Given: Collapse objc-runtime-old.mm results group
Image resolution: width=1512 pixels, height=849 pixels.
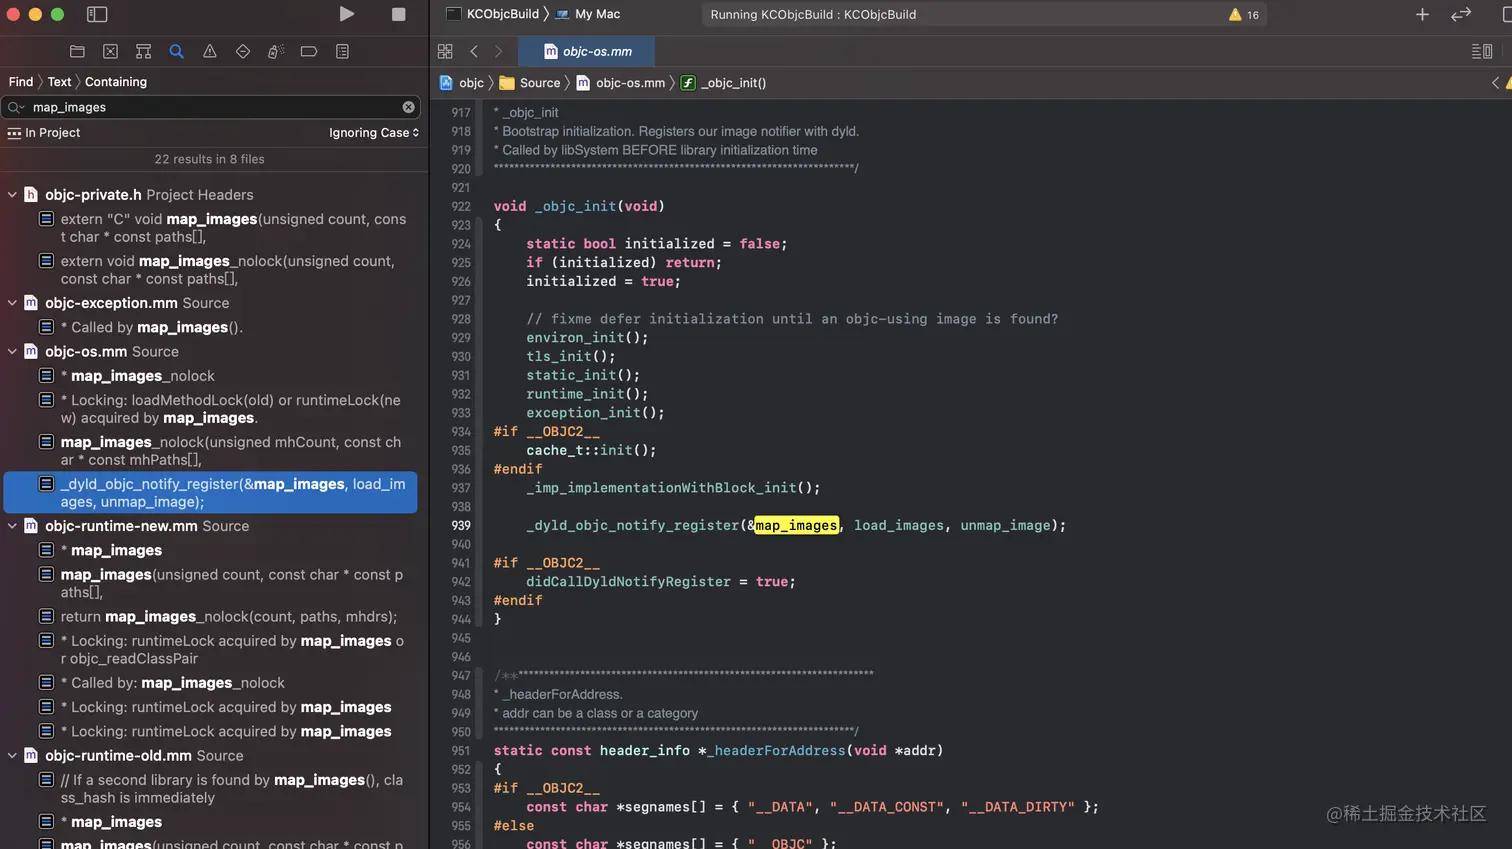Looking at the screenshot, I should pyautogui.click(x=12, y=756).
